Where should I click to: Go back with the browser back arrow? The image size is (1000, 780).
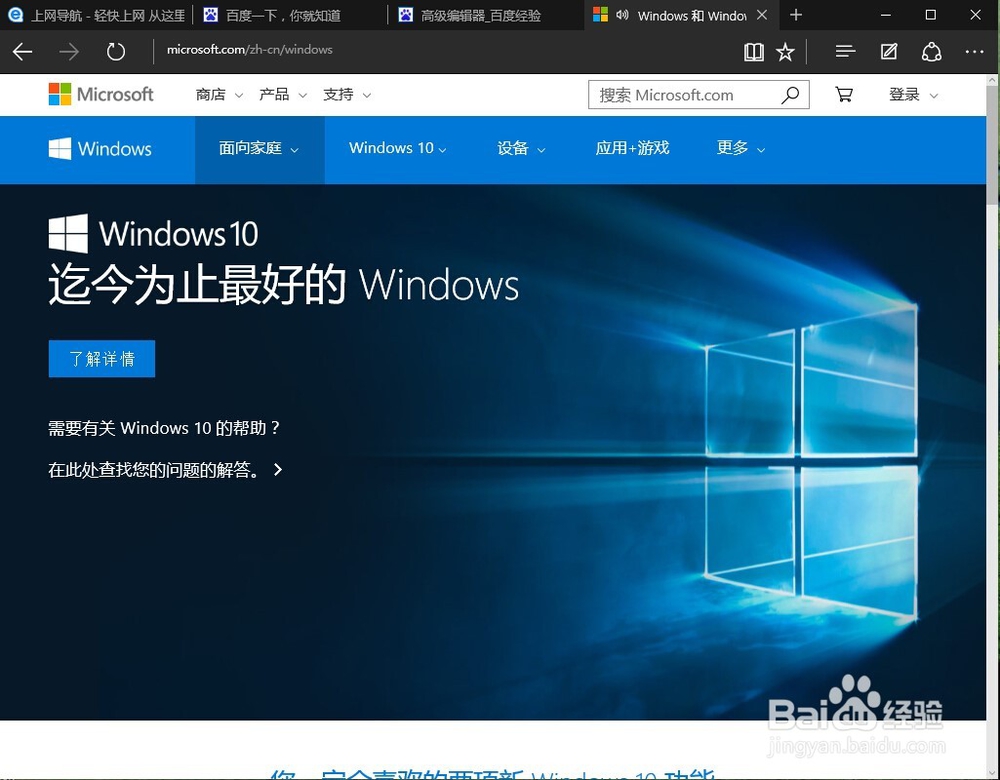click(22, 52)
